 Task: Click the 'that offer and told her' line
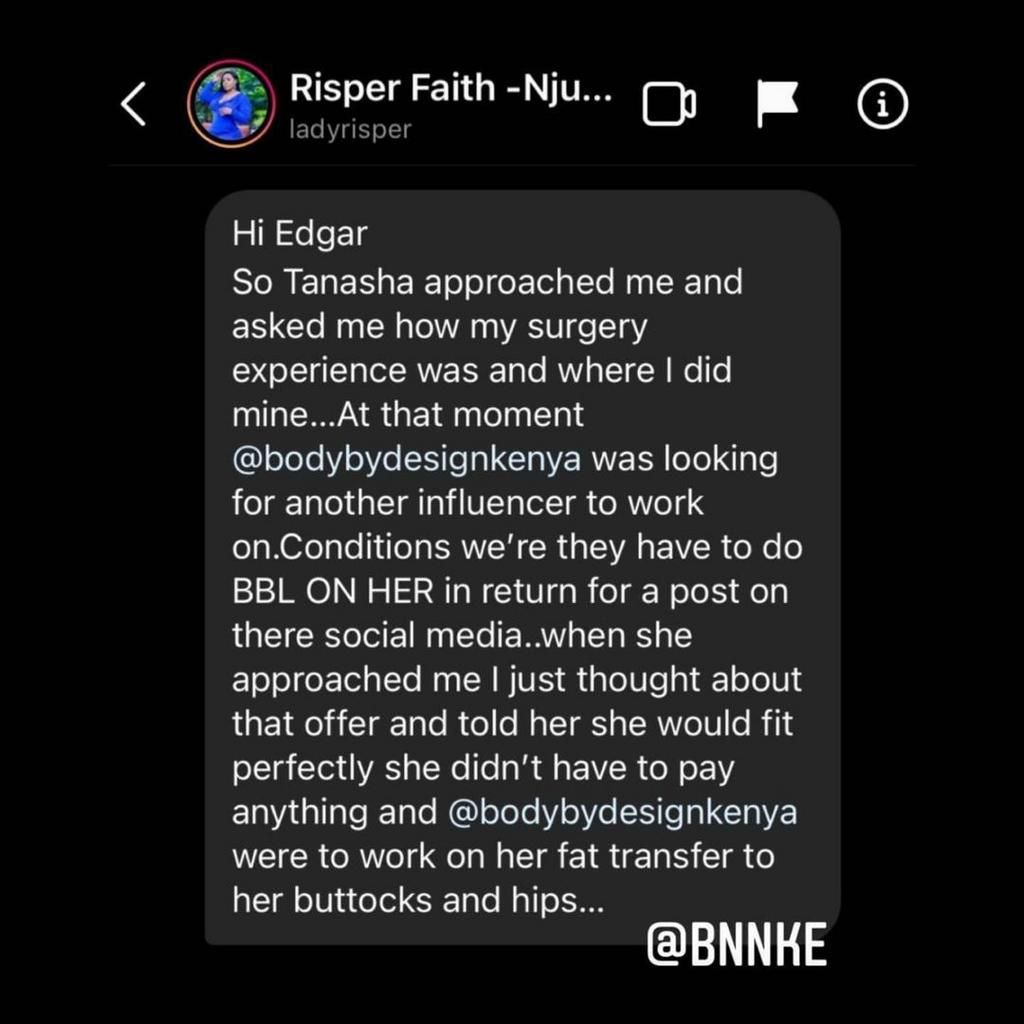512,723
